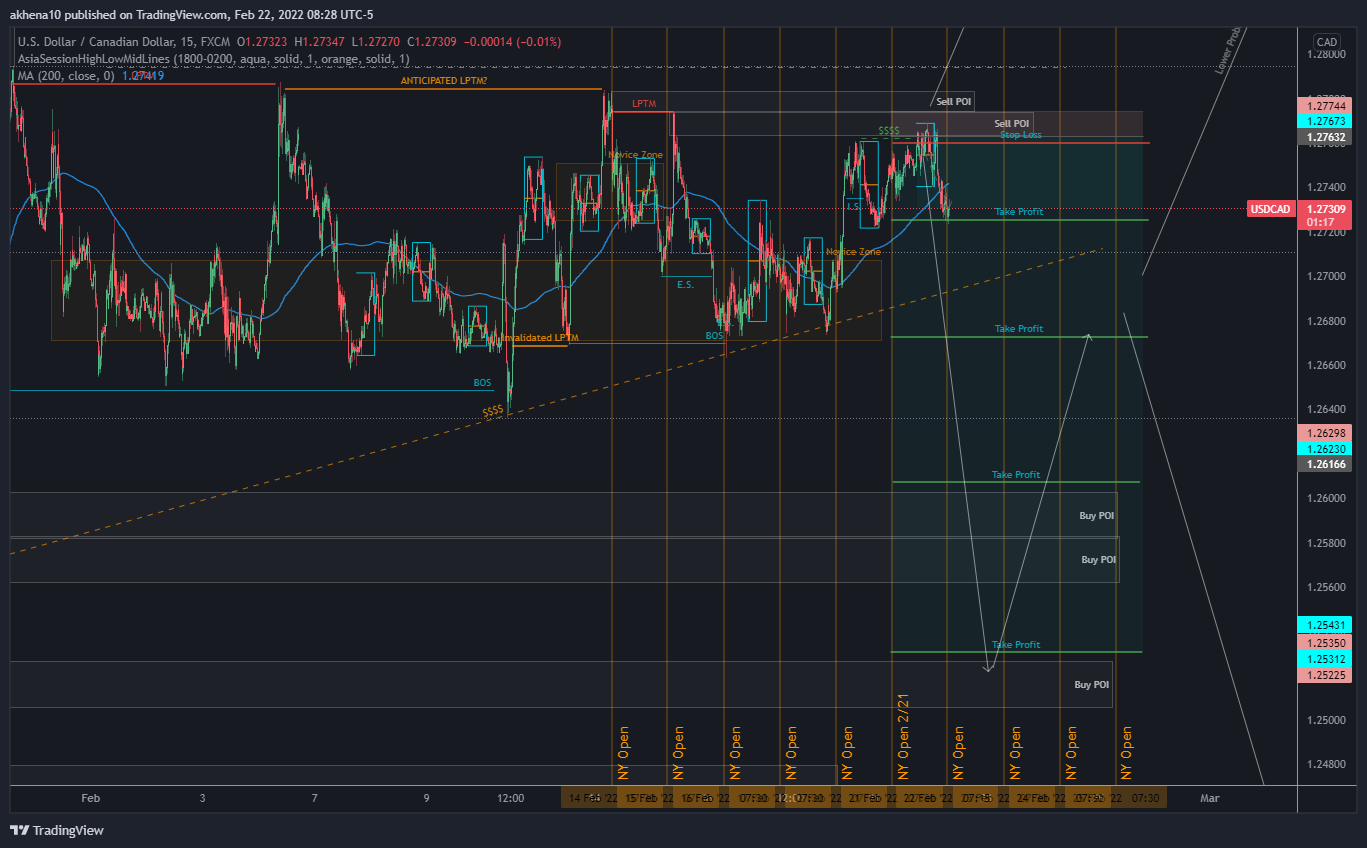Click the 1.25225 pink price tag
Screen dimensions: 1367x848
point(1324,676)
